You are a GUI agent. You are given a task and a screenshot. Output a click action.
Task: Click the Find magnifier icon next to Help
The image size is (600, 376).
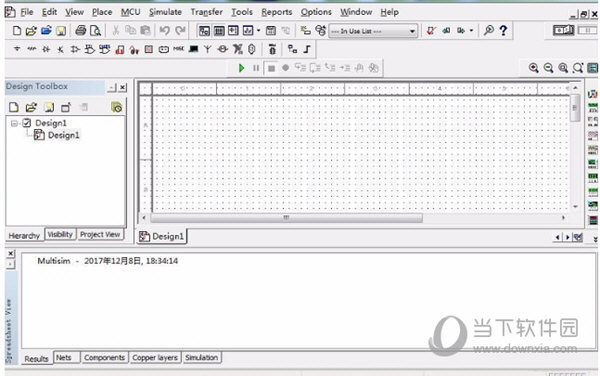click(488, 30)
